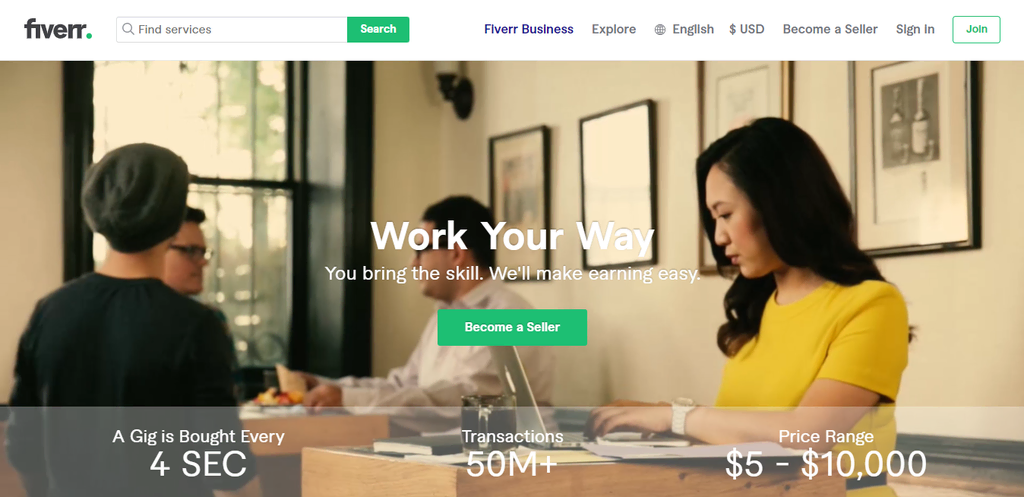Open the Fiverr Business link
This screenshot has width=1024, height=497.
(x=528, y=29)
